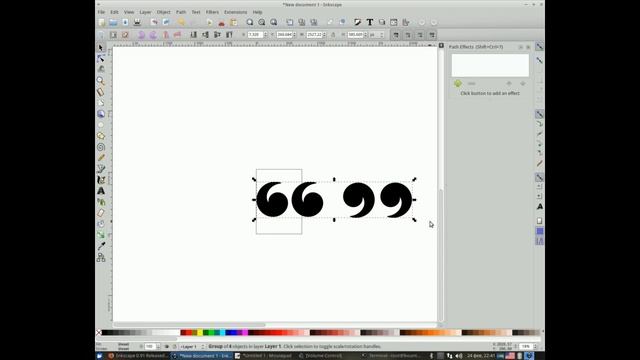Open the Edit menu
This screenshot has height=360, width=640.
pyautogui.click(x=114, y=12)
